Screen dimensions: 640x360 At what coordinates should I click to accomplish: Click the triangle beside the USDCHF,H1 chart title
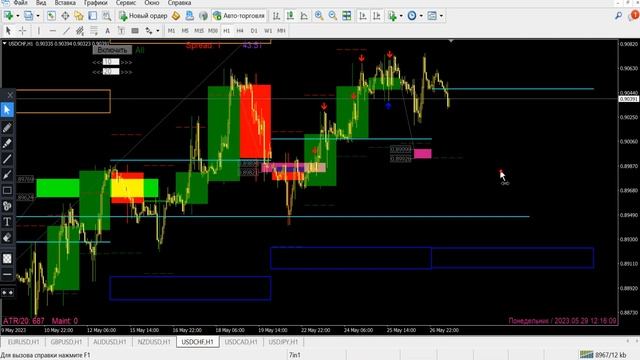[x=4, y=43]
